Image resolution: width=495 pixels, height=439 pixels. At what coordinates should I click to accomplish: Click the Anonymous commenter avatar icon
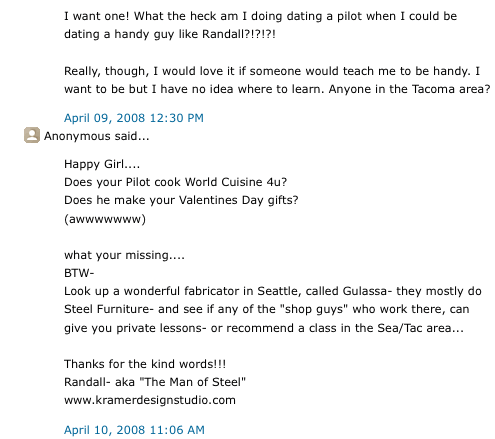click(32, 135)
